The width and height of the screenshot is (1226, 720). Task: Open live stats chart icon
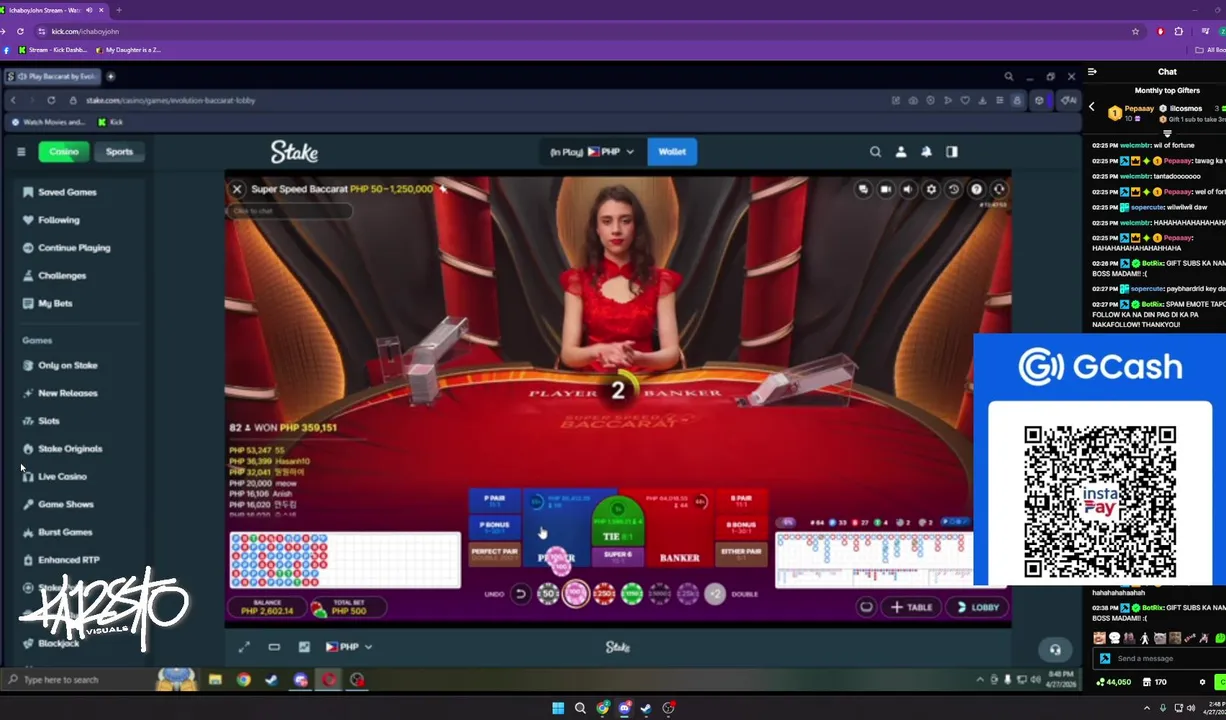[304, 647]
